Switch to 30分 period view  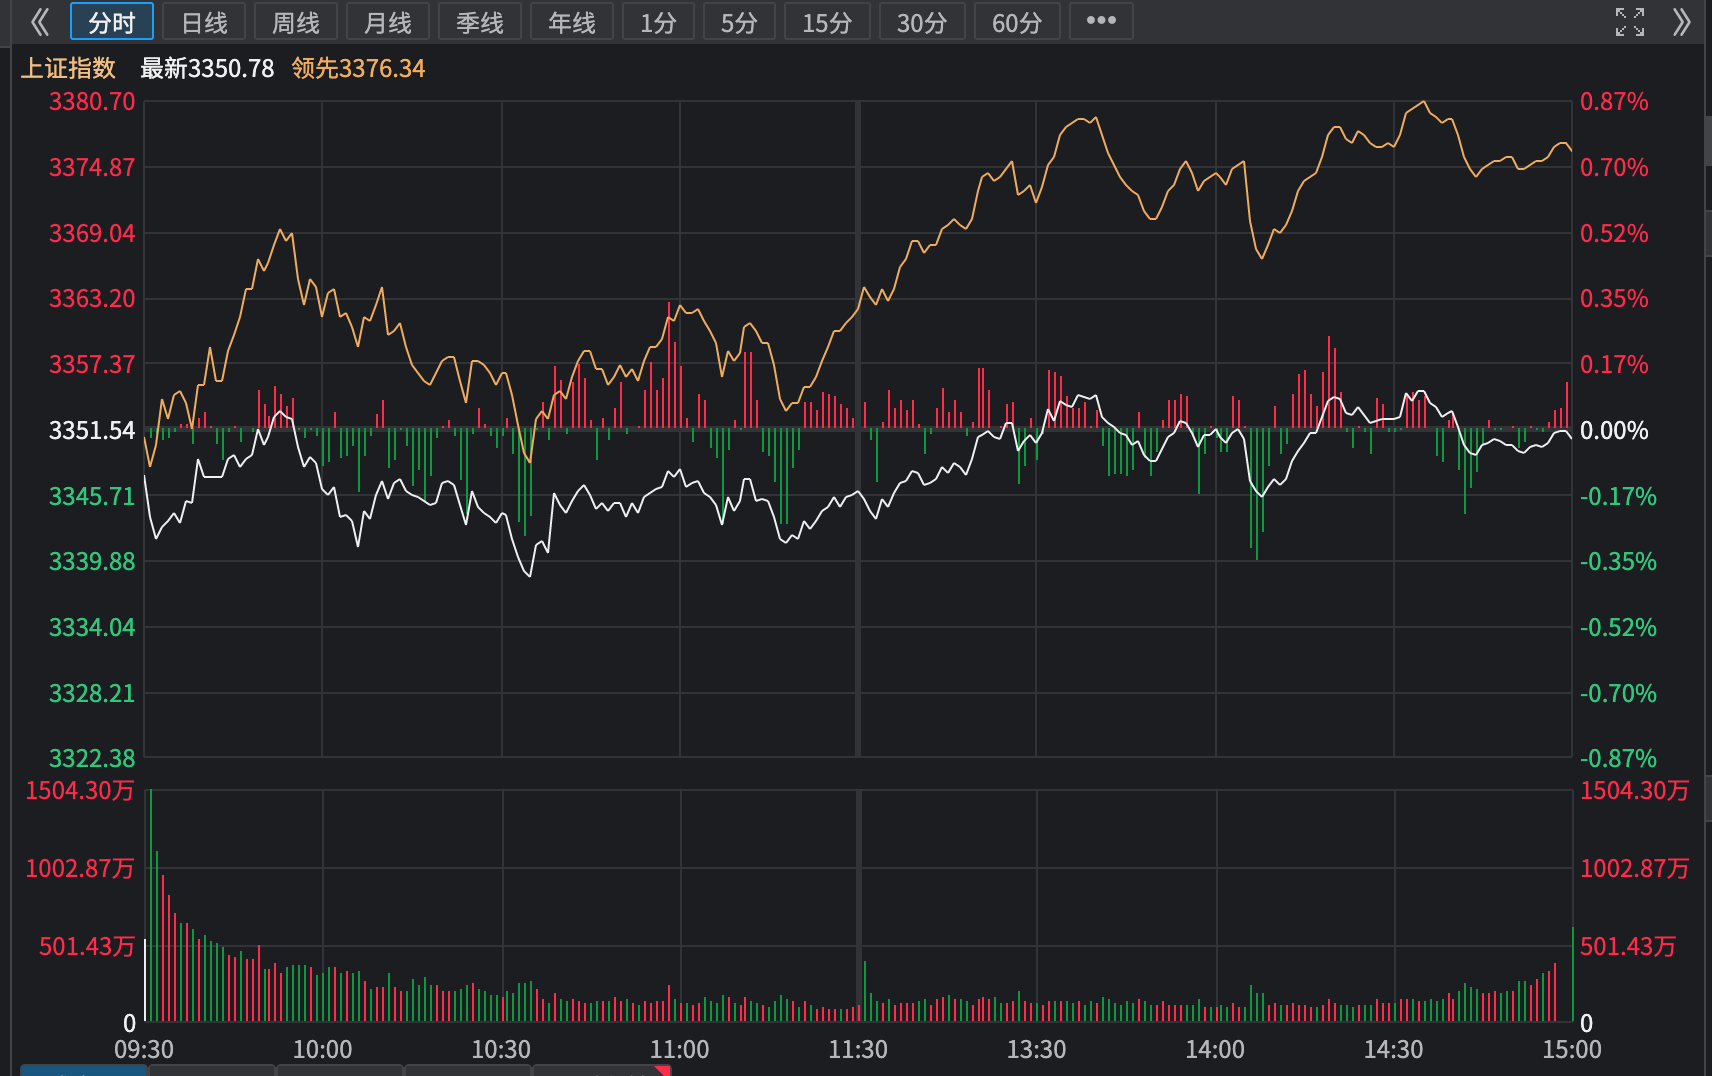[x=921, y=22]
